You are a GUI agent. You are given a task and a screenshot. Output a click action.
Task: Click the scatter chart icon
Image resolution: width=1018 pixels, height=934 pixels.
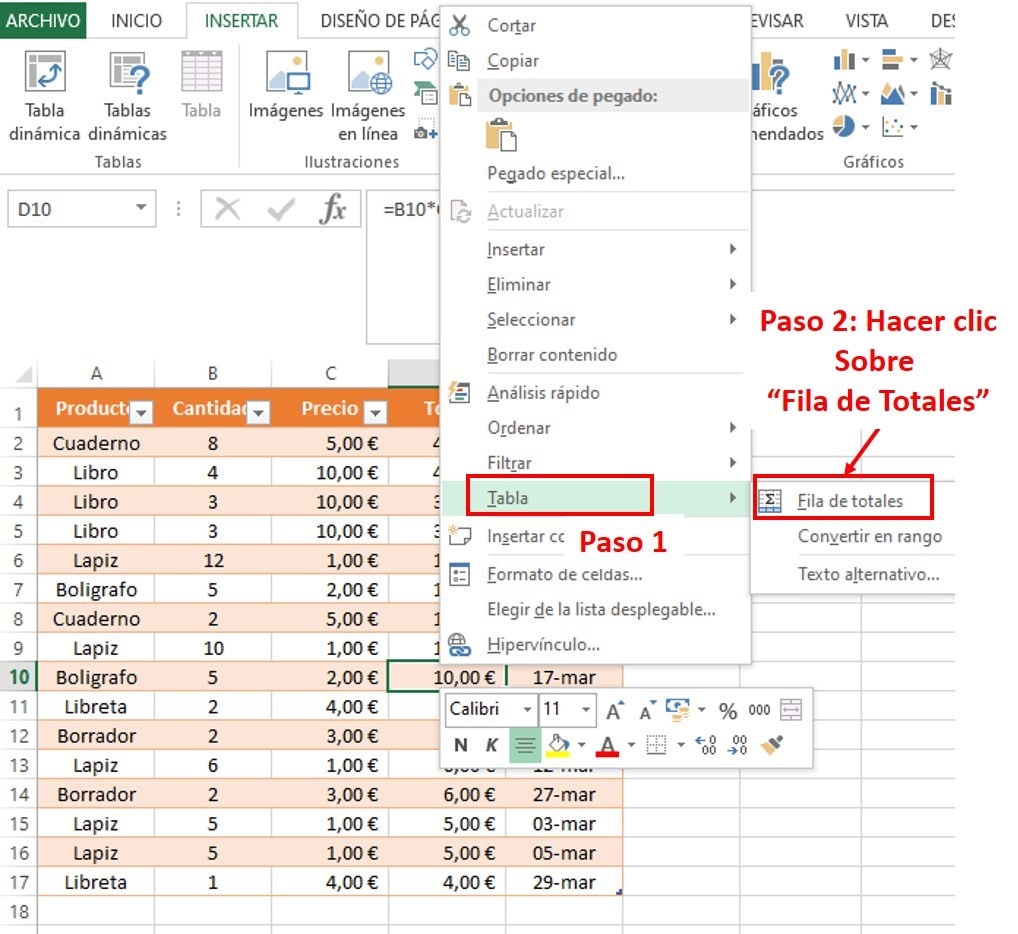(x=893, y=126)
